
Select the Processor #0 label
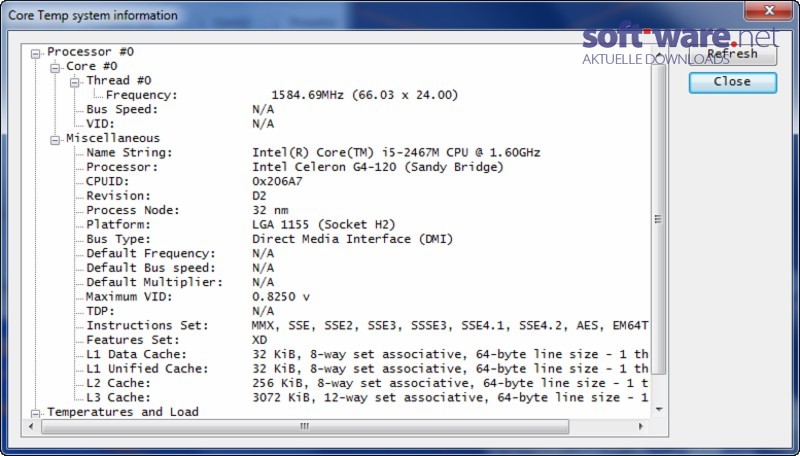[90, 52]
